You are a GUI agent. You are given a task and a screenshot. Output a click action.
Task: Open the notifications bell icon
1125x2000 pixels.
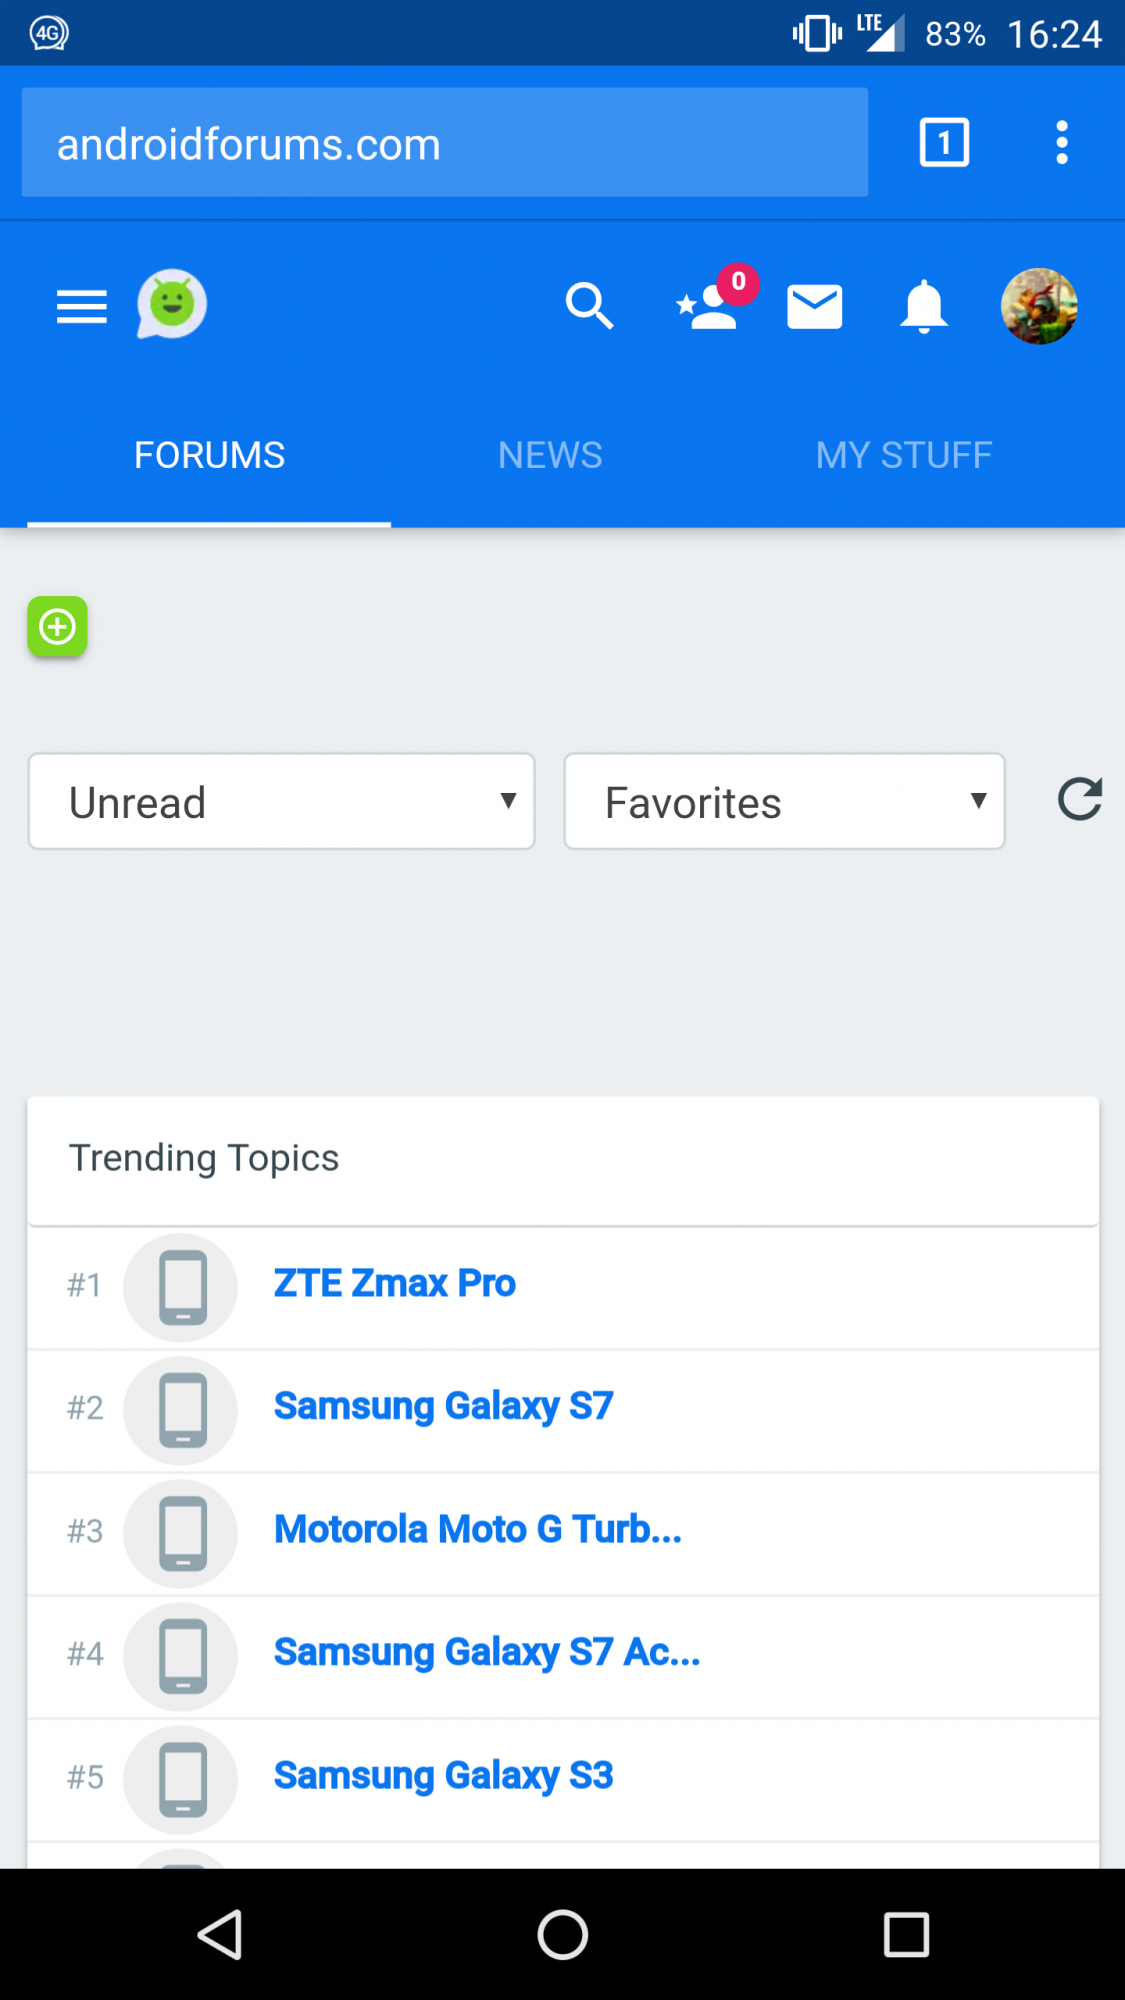pyautogui.click(x=923, y=306)
